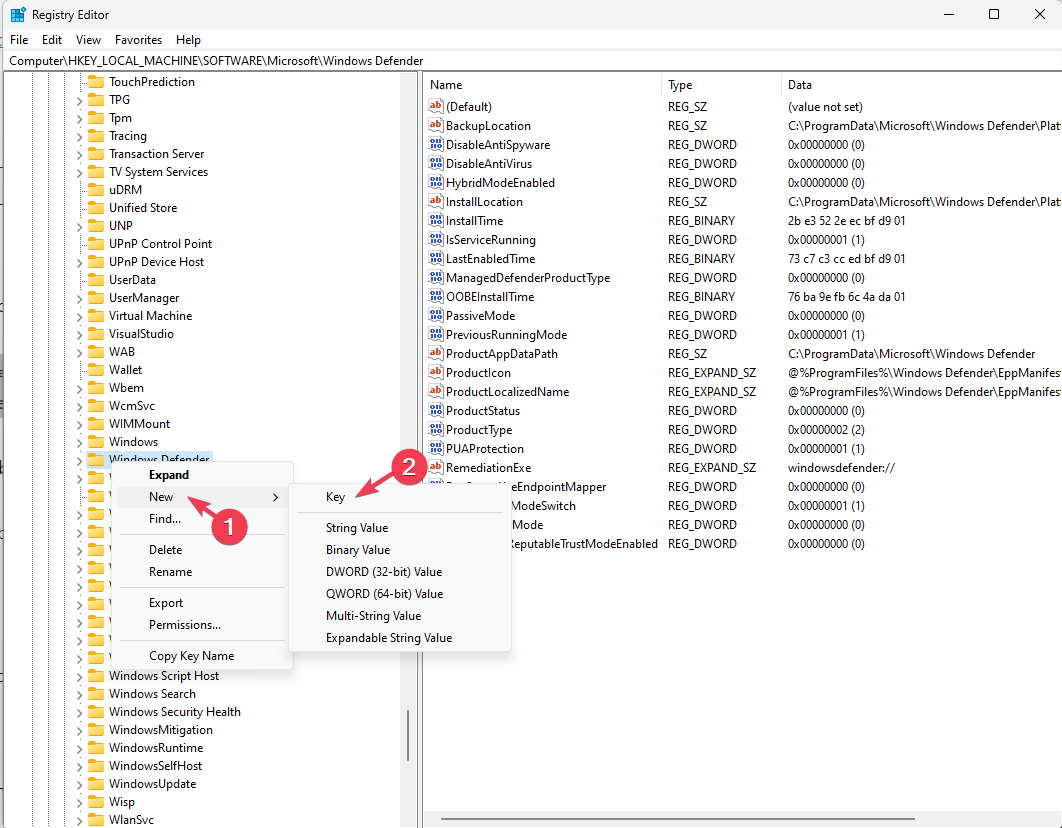
Task: Select Export from the context menu
Action: point(202,603)
